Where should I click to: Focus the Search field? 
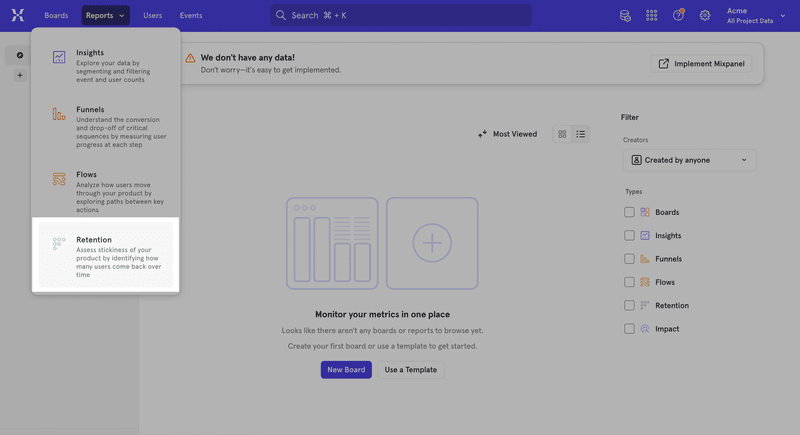click(x=401, y=15)
